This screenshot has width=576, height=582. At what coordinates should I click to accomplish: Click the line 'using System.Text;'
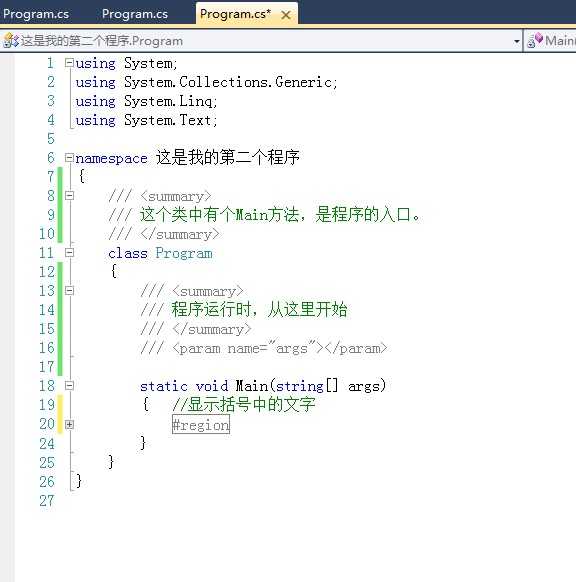(146, 120)
